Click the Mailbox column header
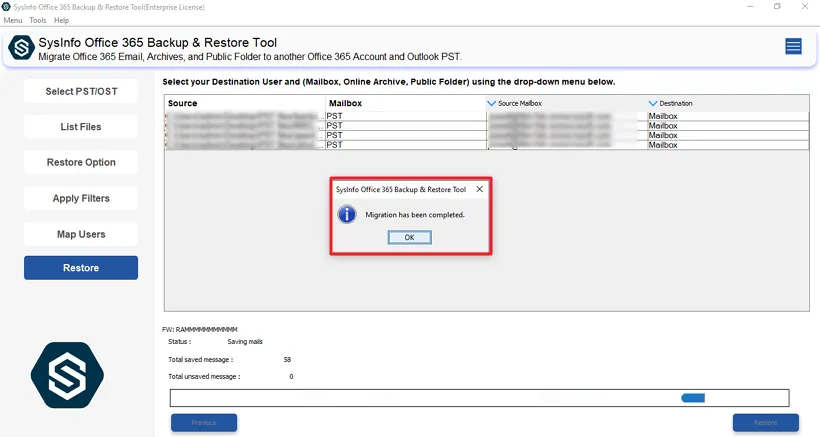820x437 pixels. click(x=406, y=104)
